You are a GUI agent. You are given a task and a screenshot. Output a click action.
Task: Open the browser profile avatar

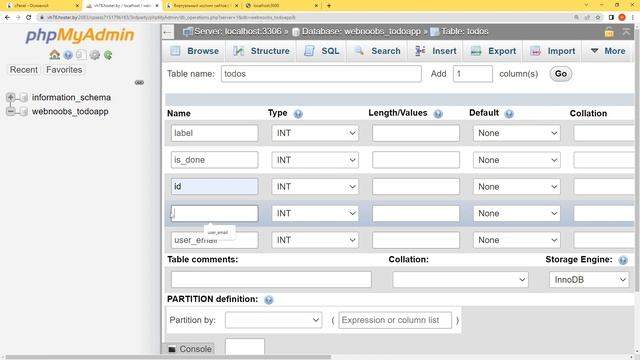[622, 17]
